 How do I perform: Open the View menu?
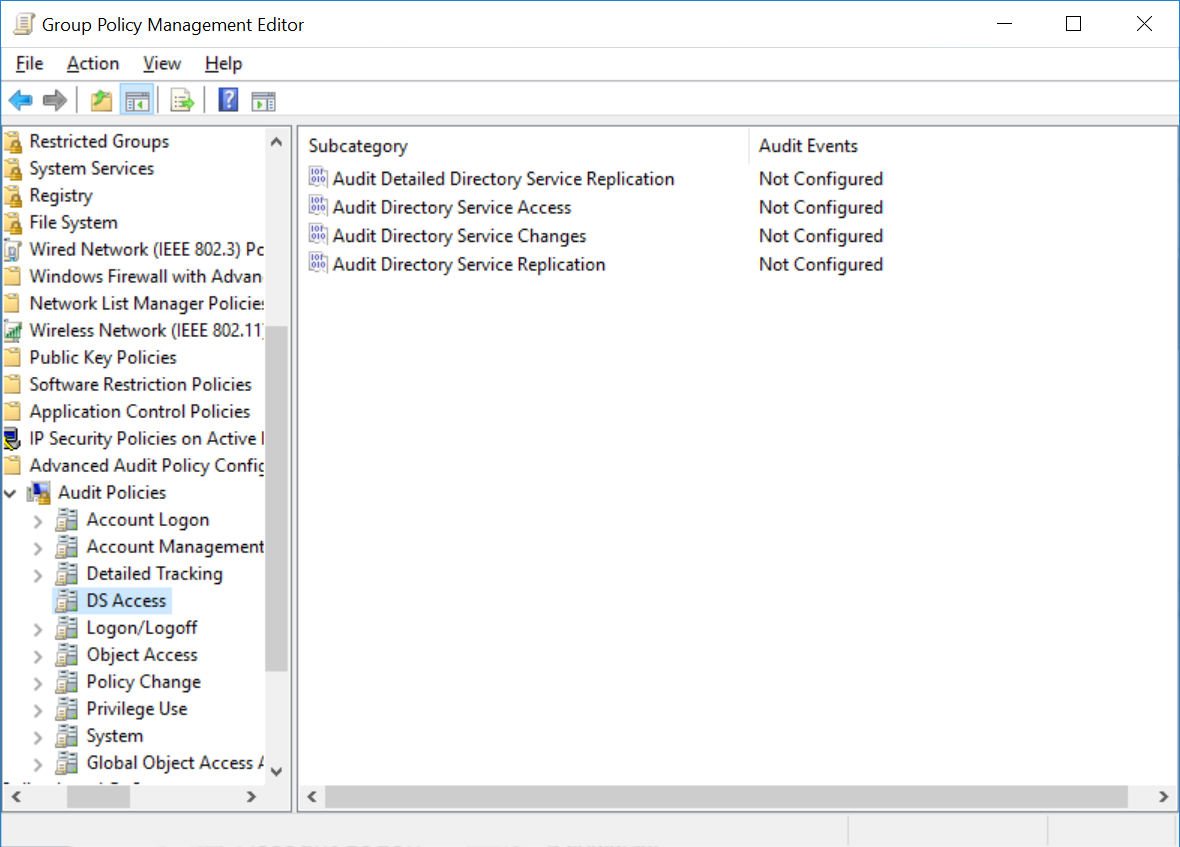pos(162,64)
